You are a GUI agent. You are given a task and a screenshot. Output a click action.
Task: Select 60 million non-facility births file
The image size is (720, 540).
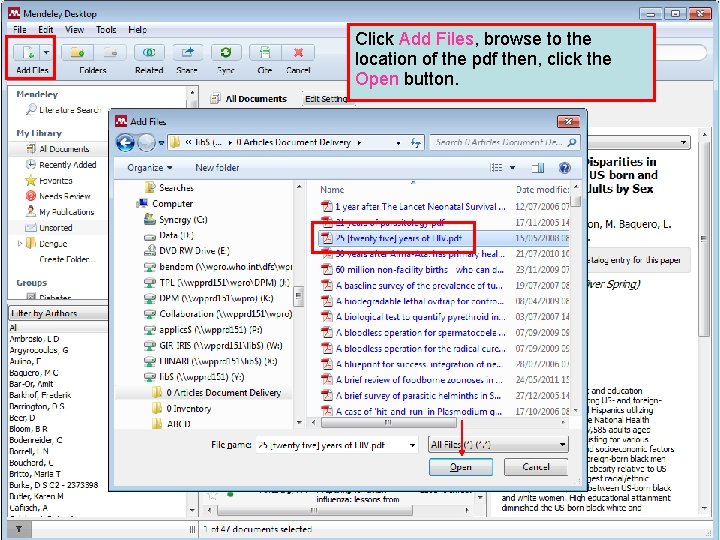click(x=419, y=270)
